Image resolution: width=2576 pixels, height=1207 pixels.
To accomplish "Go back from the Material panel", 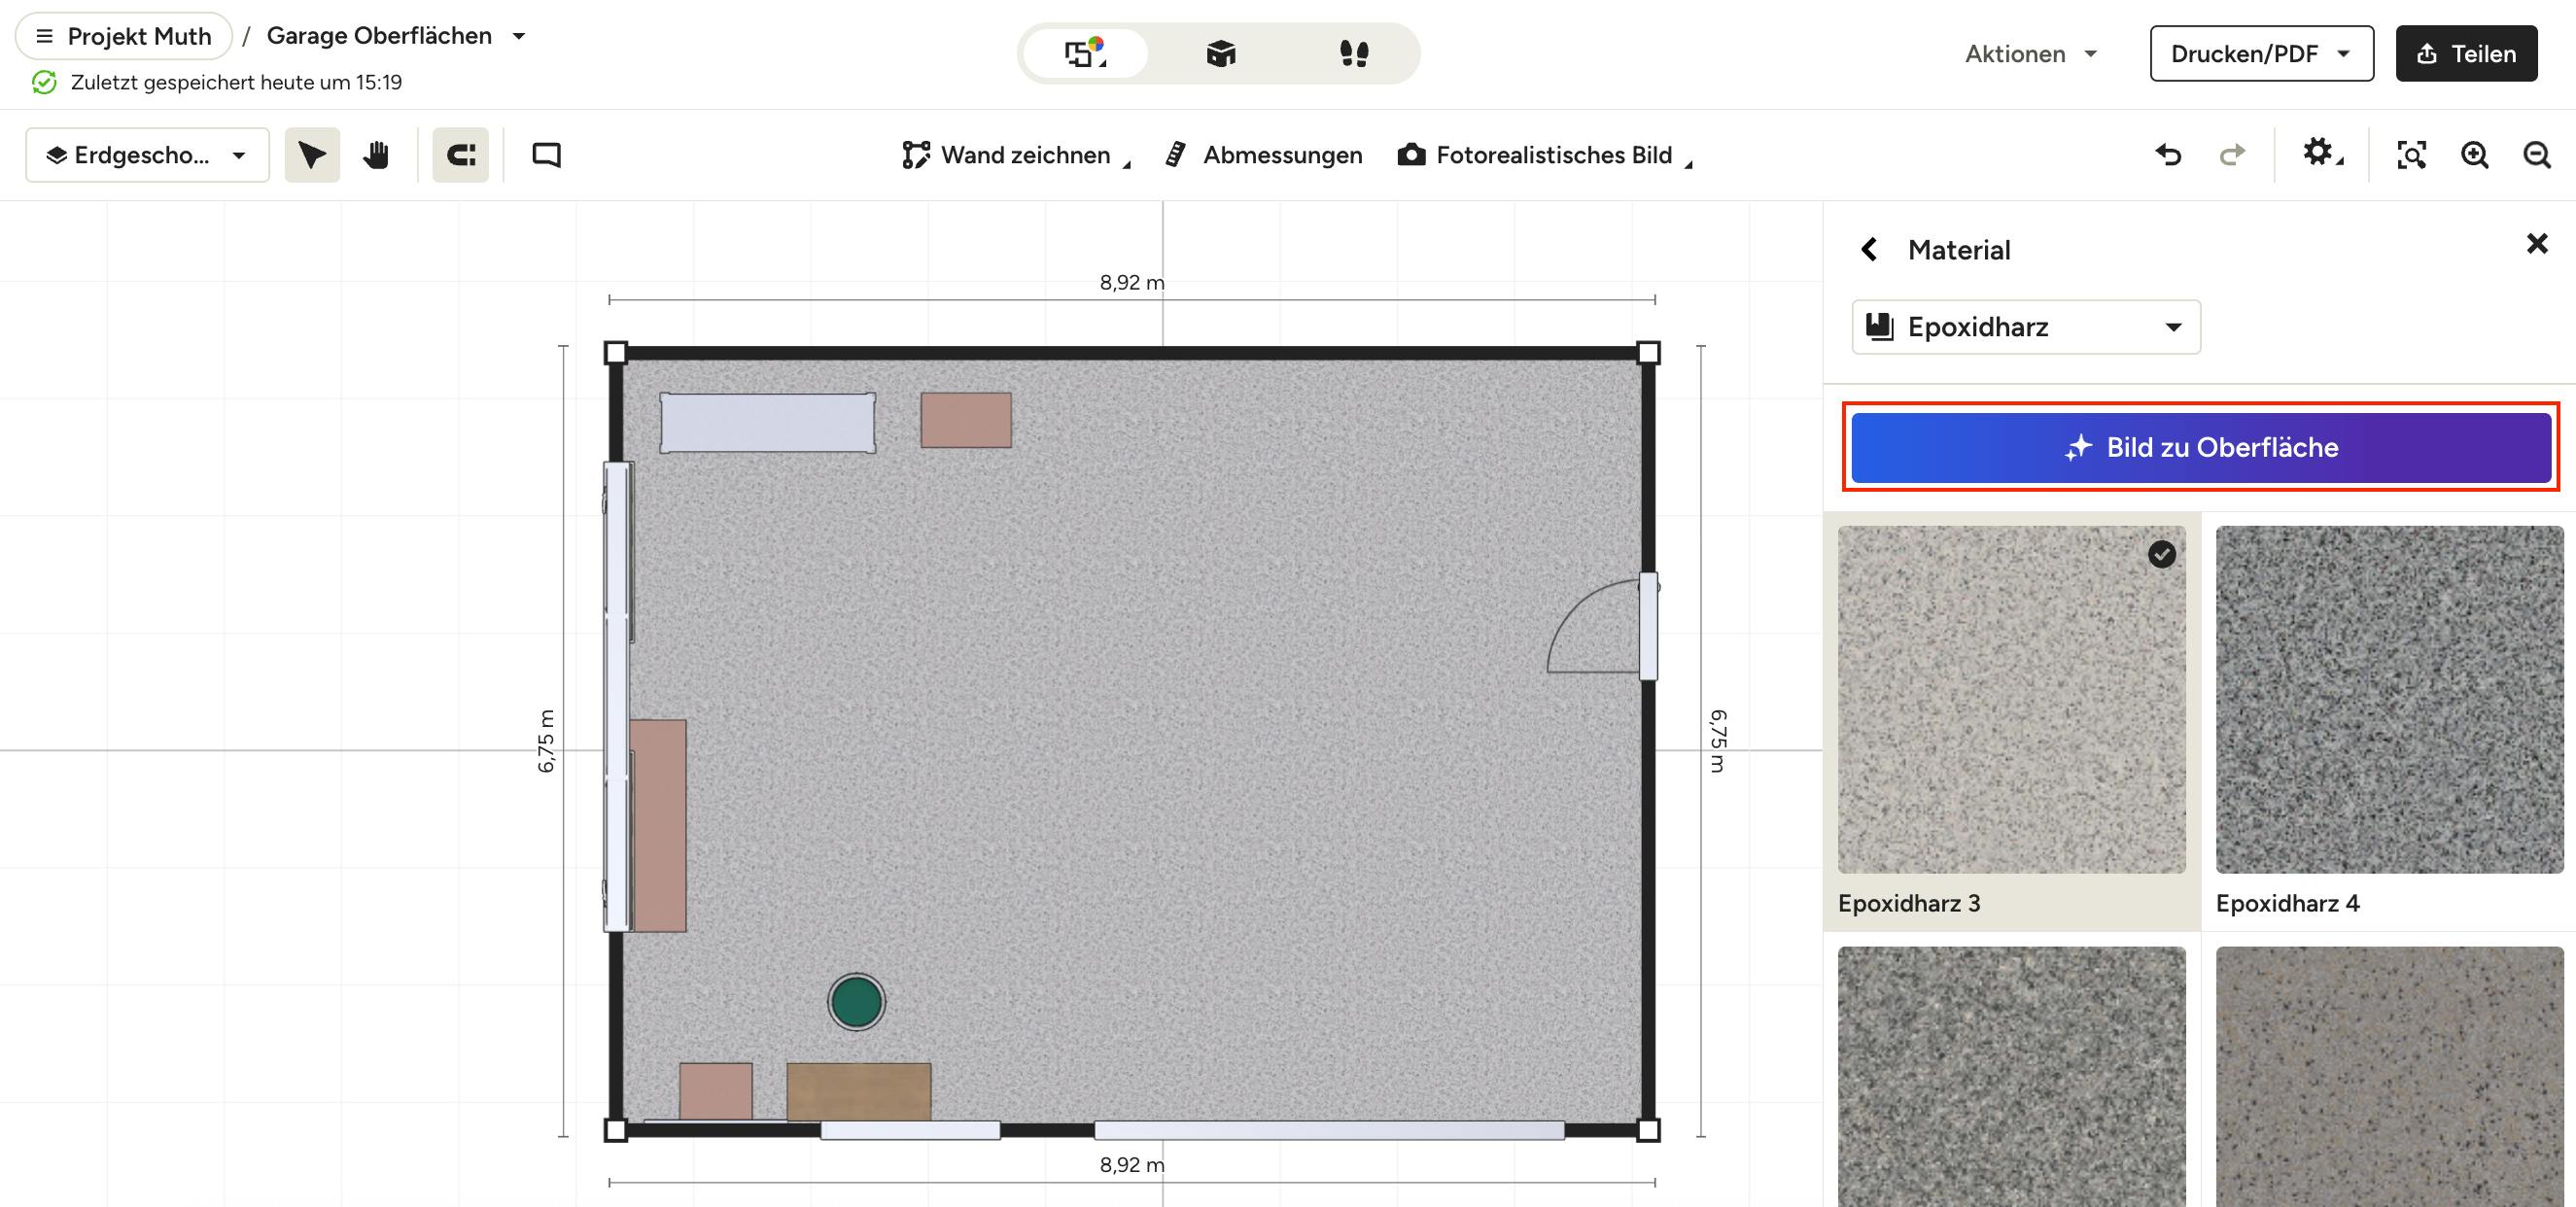I will point(1869,249).
